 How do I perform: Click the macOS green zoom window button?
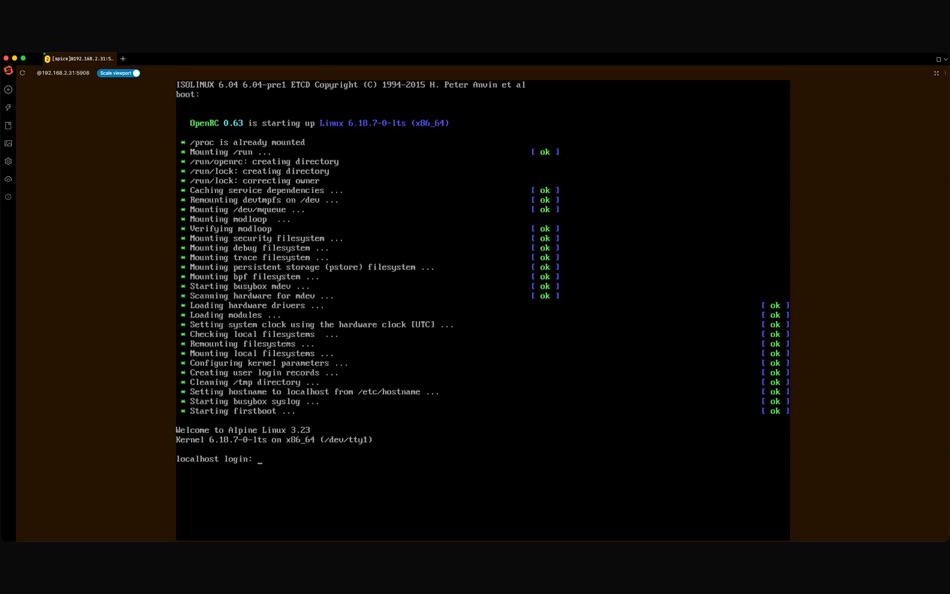pos(23,58)
